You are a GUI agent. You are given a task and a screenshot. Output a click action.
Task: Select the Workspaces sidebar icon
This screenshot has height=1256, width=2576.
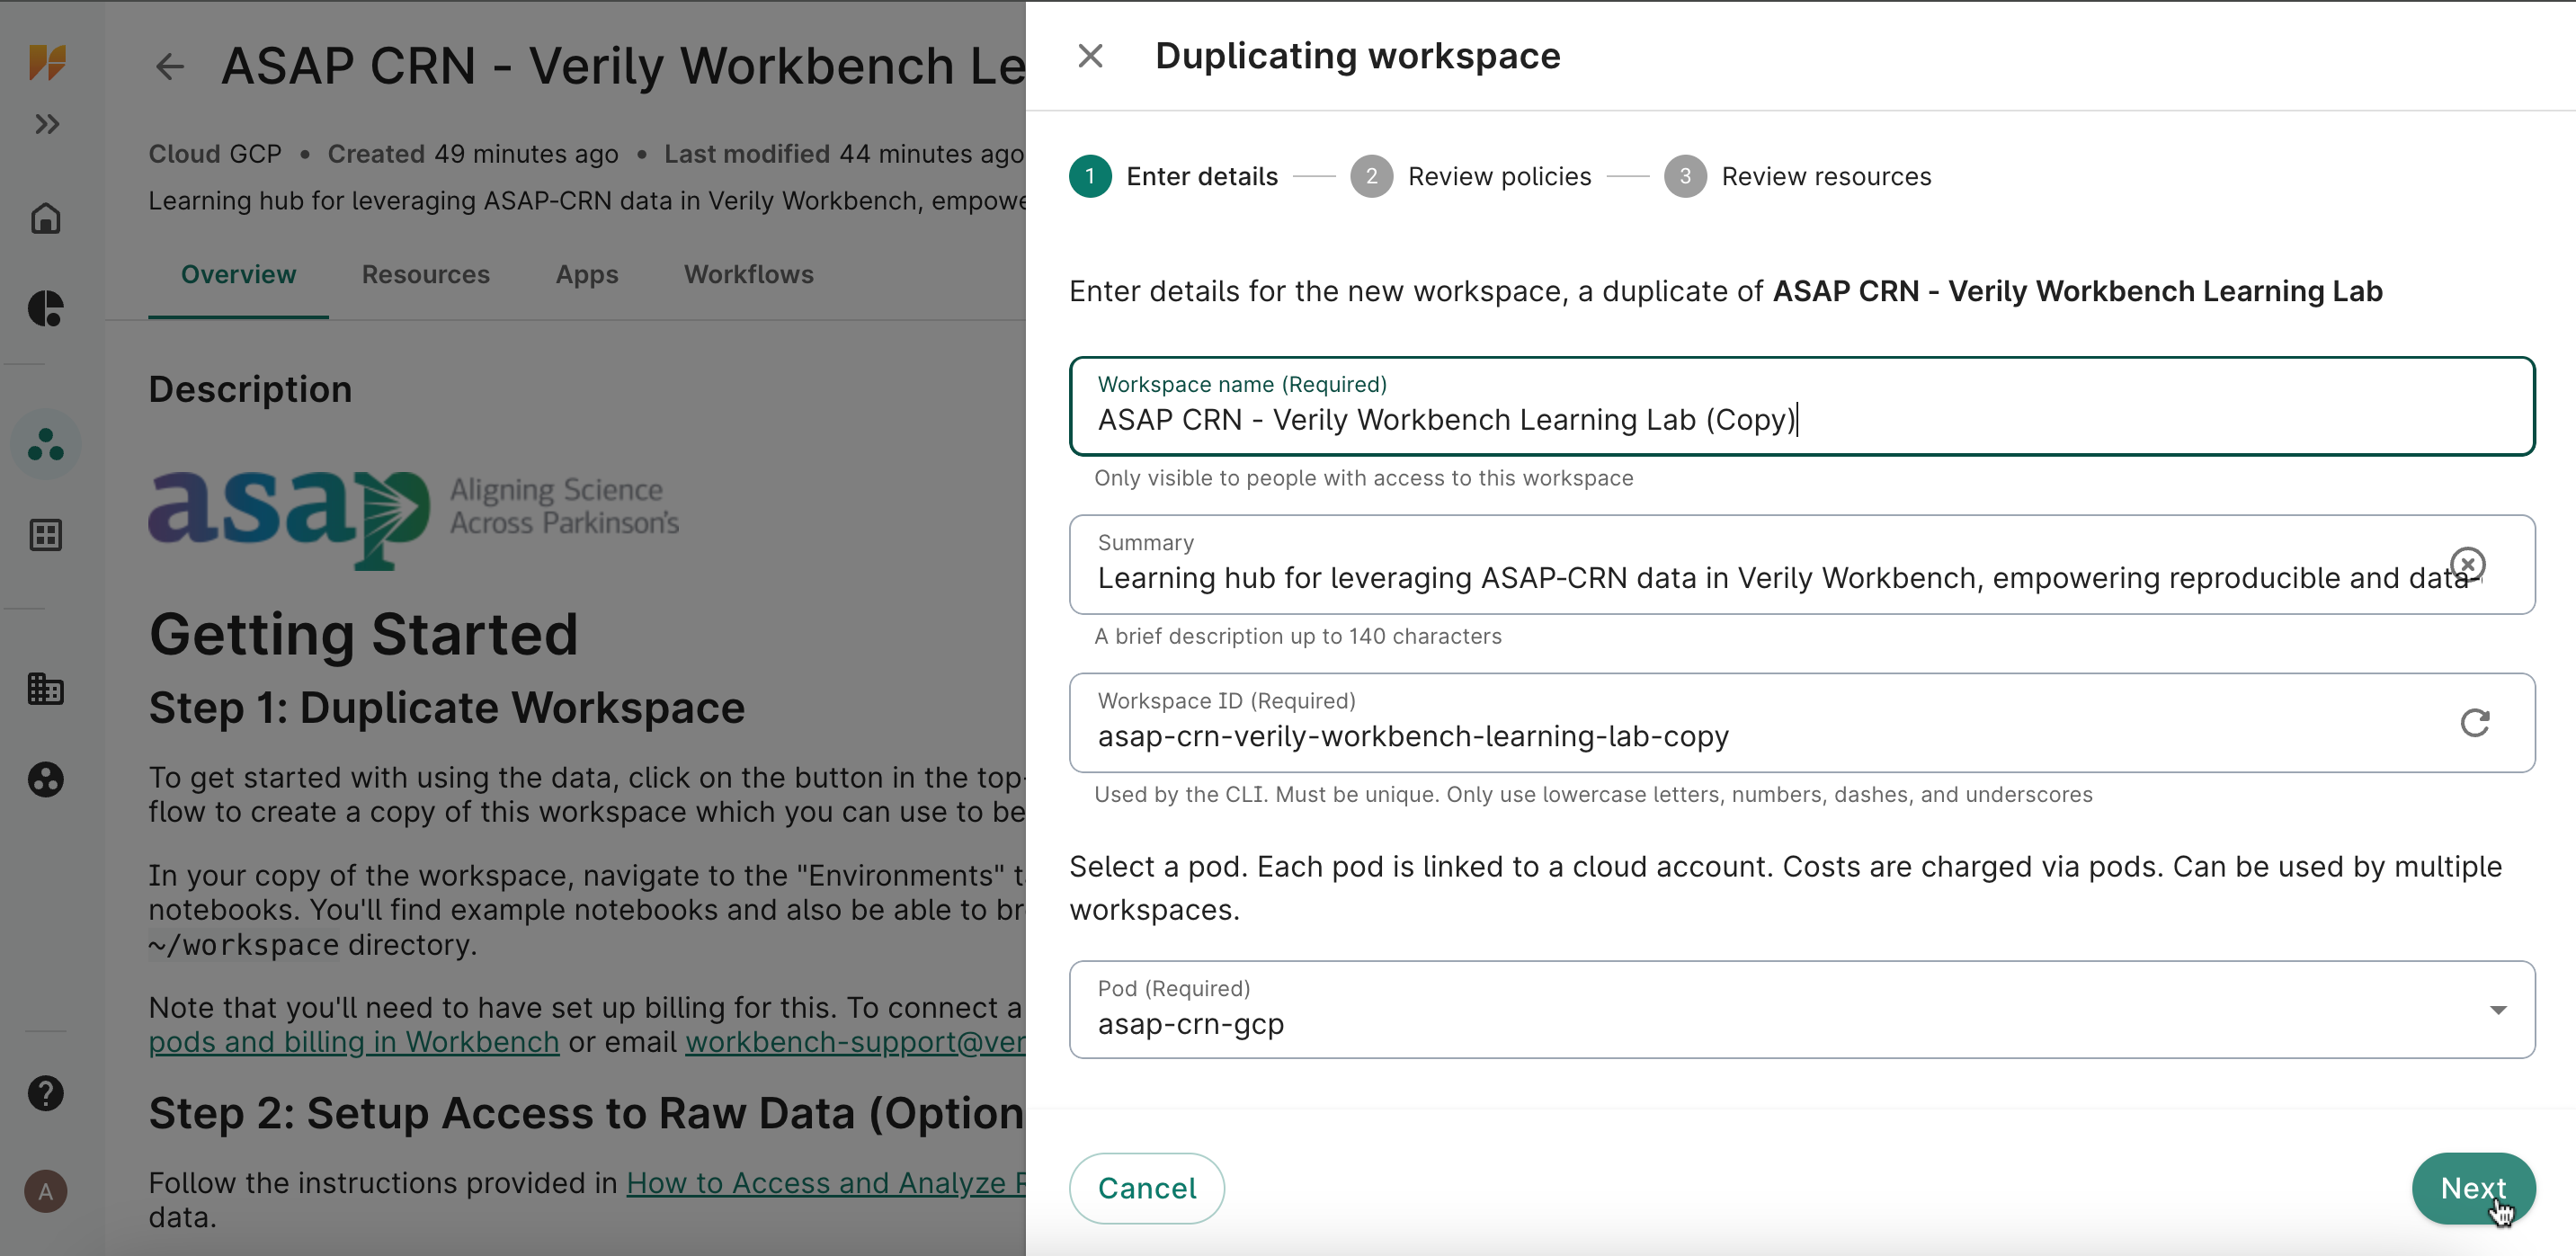coord(45,443)
